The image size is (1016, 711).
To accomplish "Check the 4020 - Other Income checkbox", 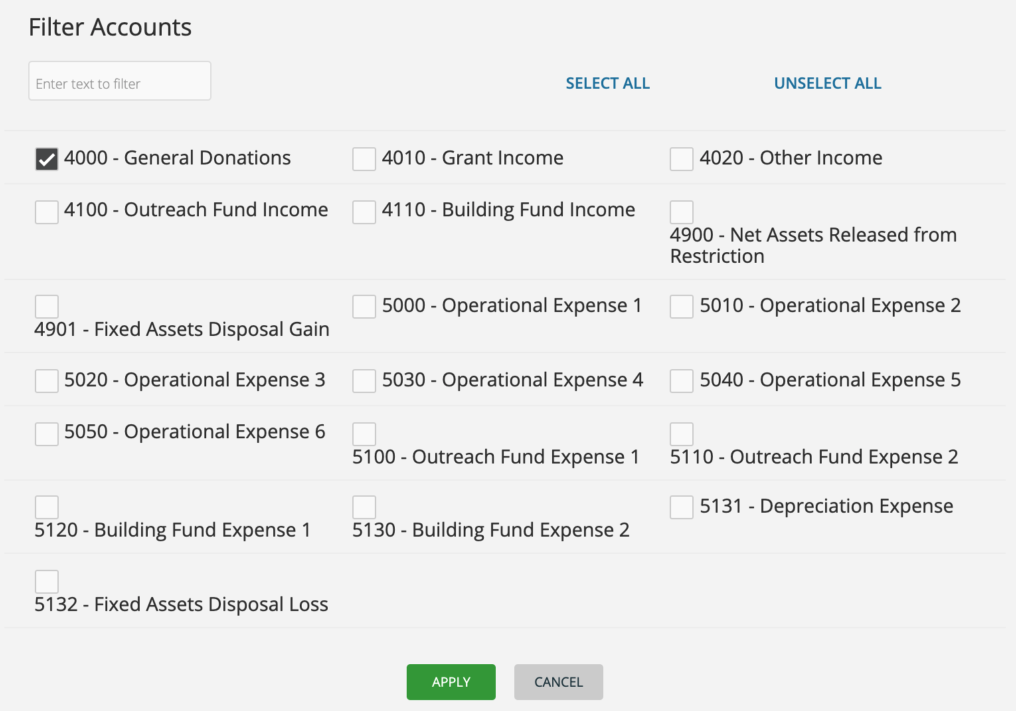I will point(682,159).
